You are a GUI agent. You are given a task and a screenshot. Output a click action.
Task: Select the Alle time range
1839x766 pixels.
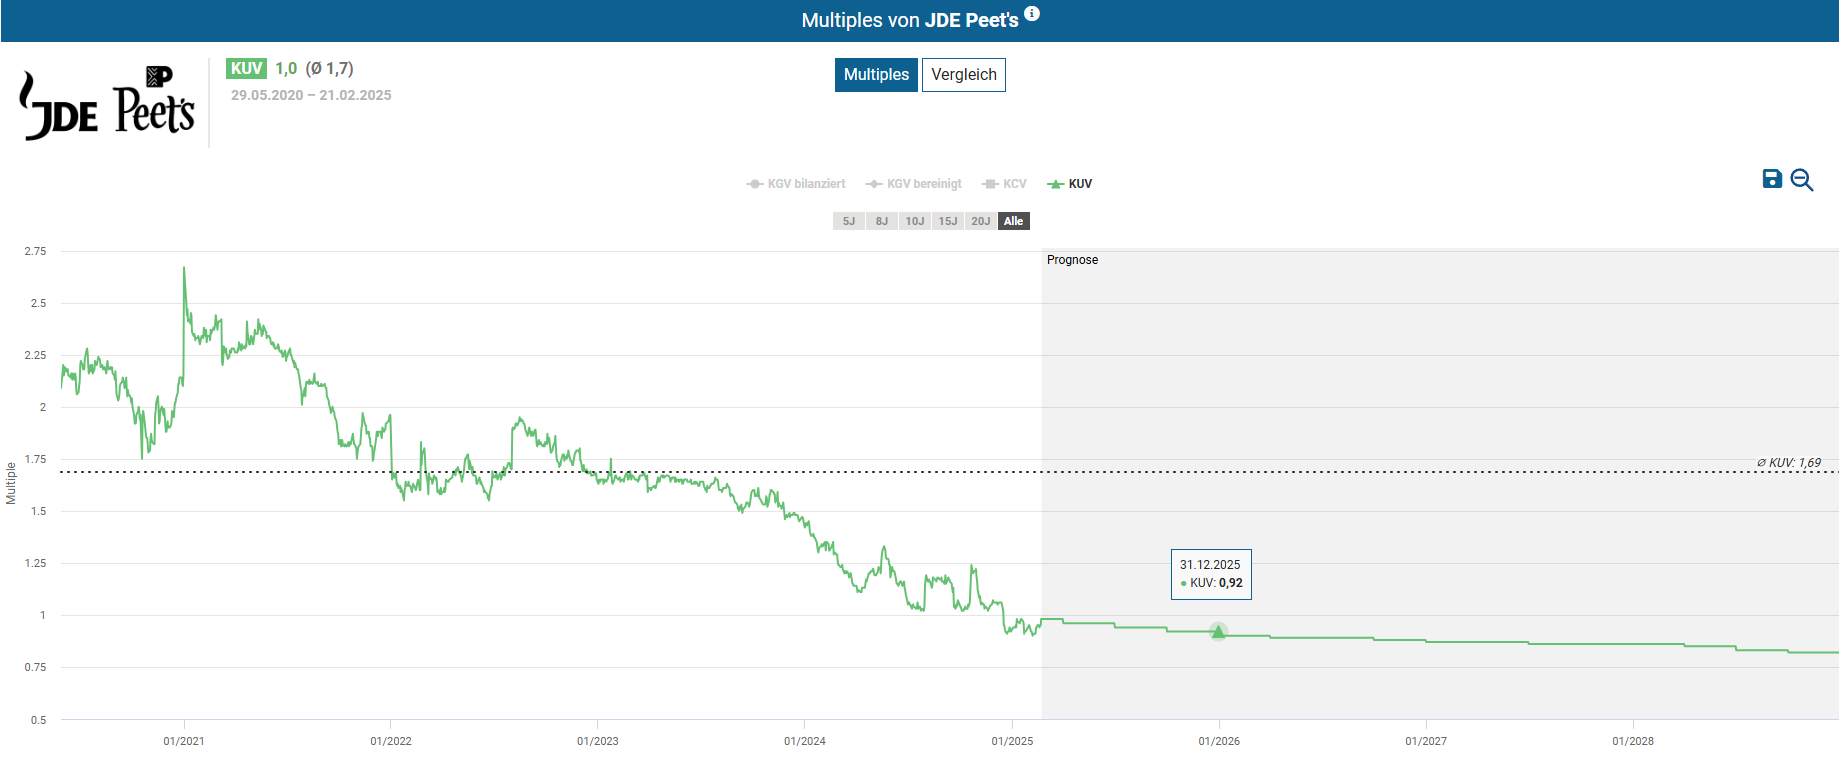coord(1013,221)
